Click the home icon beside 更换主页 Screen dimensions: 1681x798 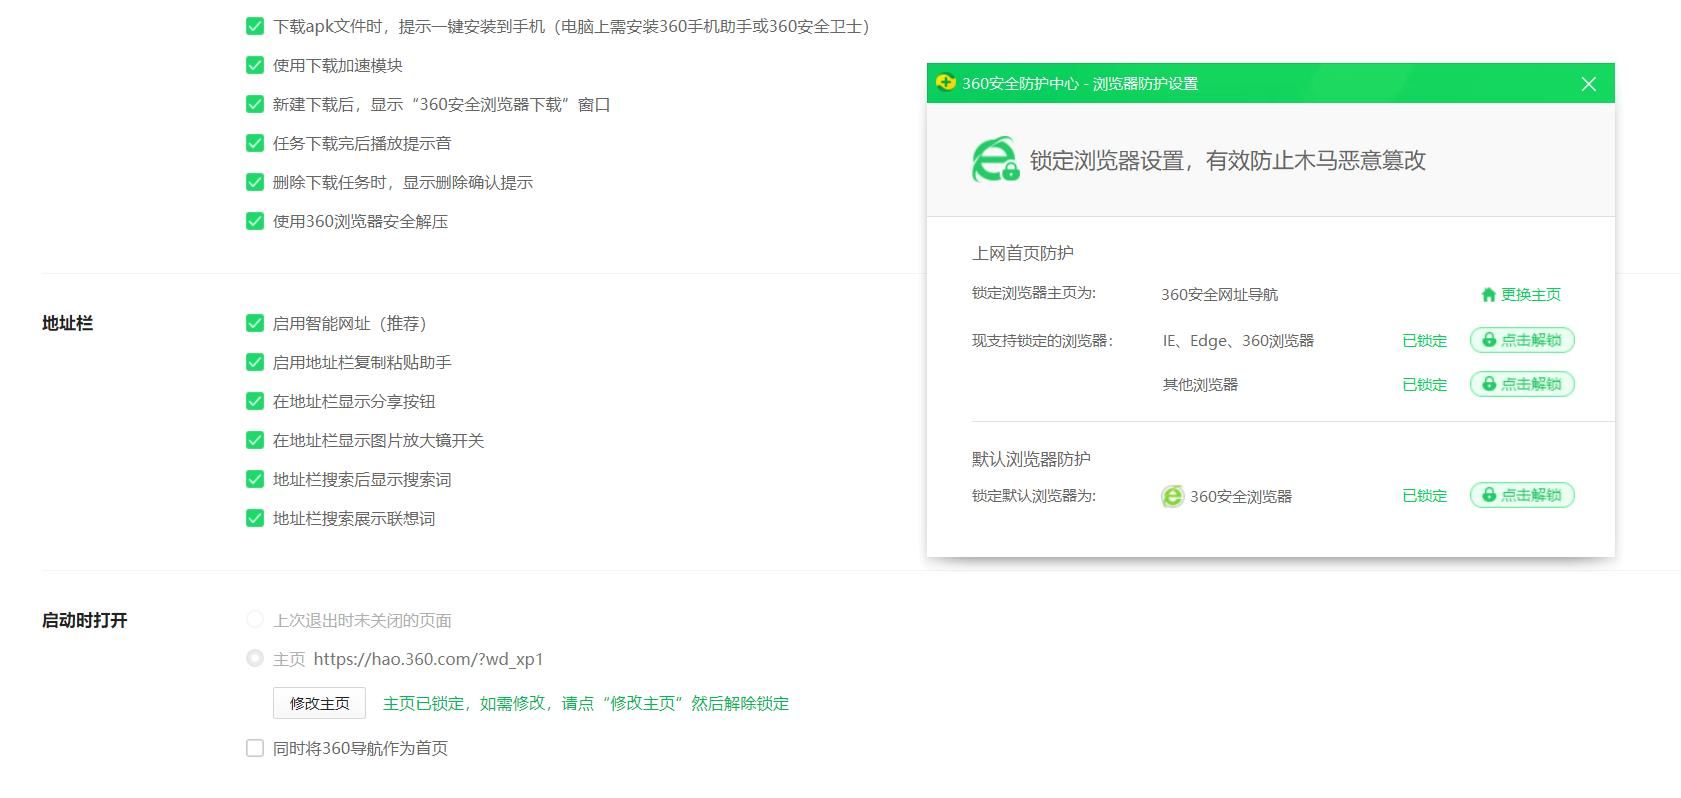pos(1488,295)
